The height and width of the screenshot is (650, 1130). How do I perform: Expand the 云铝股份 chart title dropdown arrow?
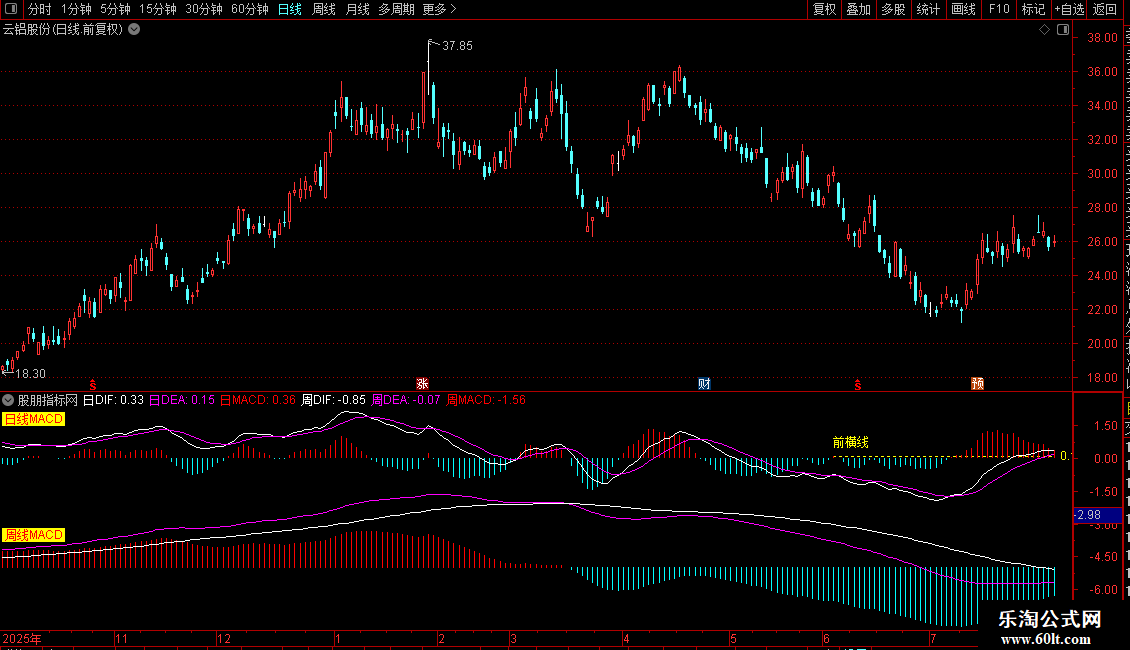click(x=134, y=29)
